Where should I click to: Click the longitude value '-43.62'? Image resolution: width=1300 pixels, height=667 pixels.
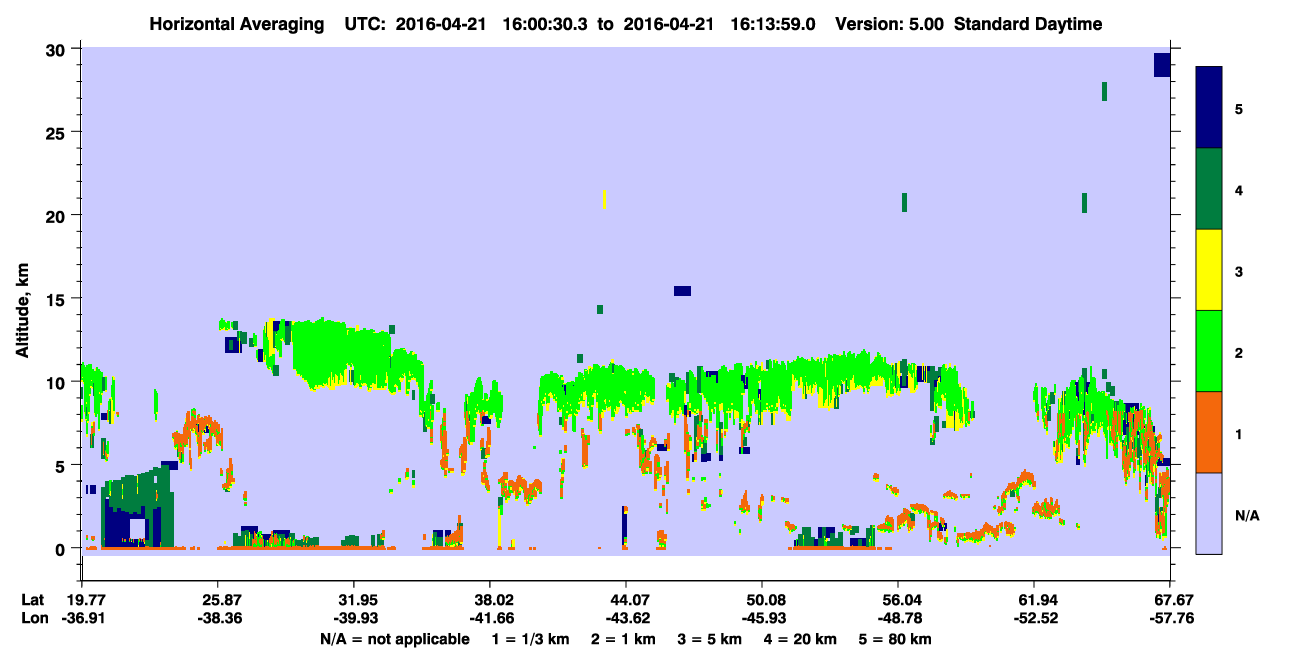(626, 618)
